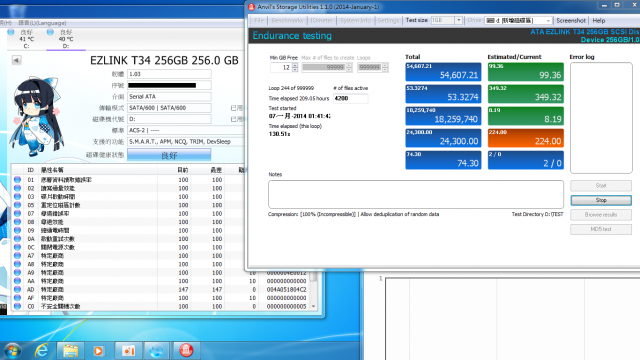Viewport: 640px width, 360px height.
Task: Open Windows Media Player from taskbar
Action: point(98,351)
